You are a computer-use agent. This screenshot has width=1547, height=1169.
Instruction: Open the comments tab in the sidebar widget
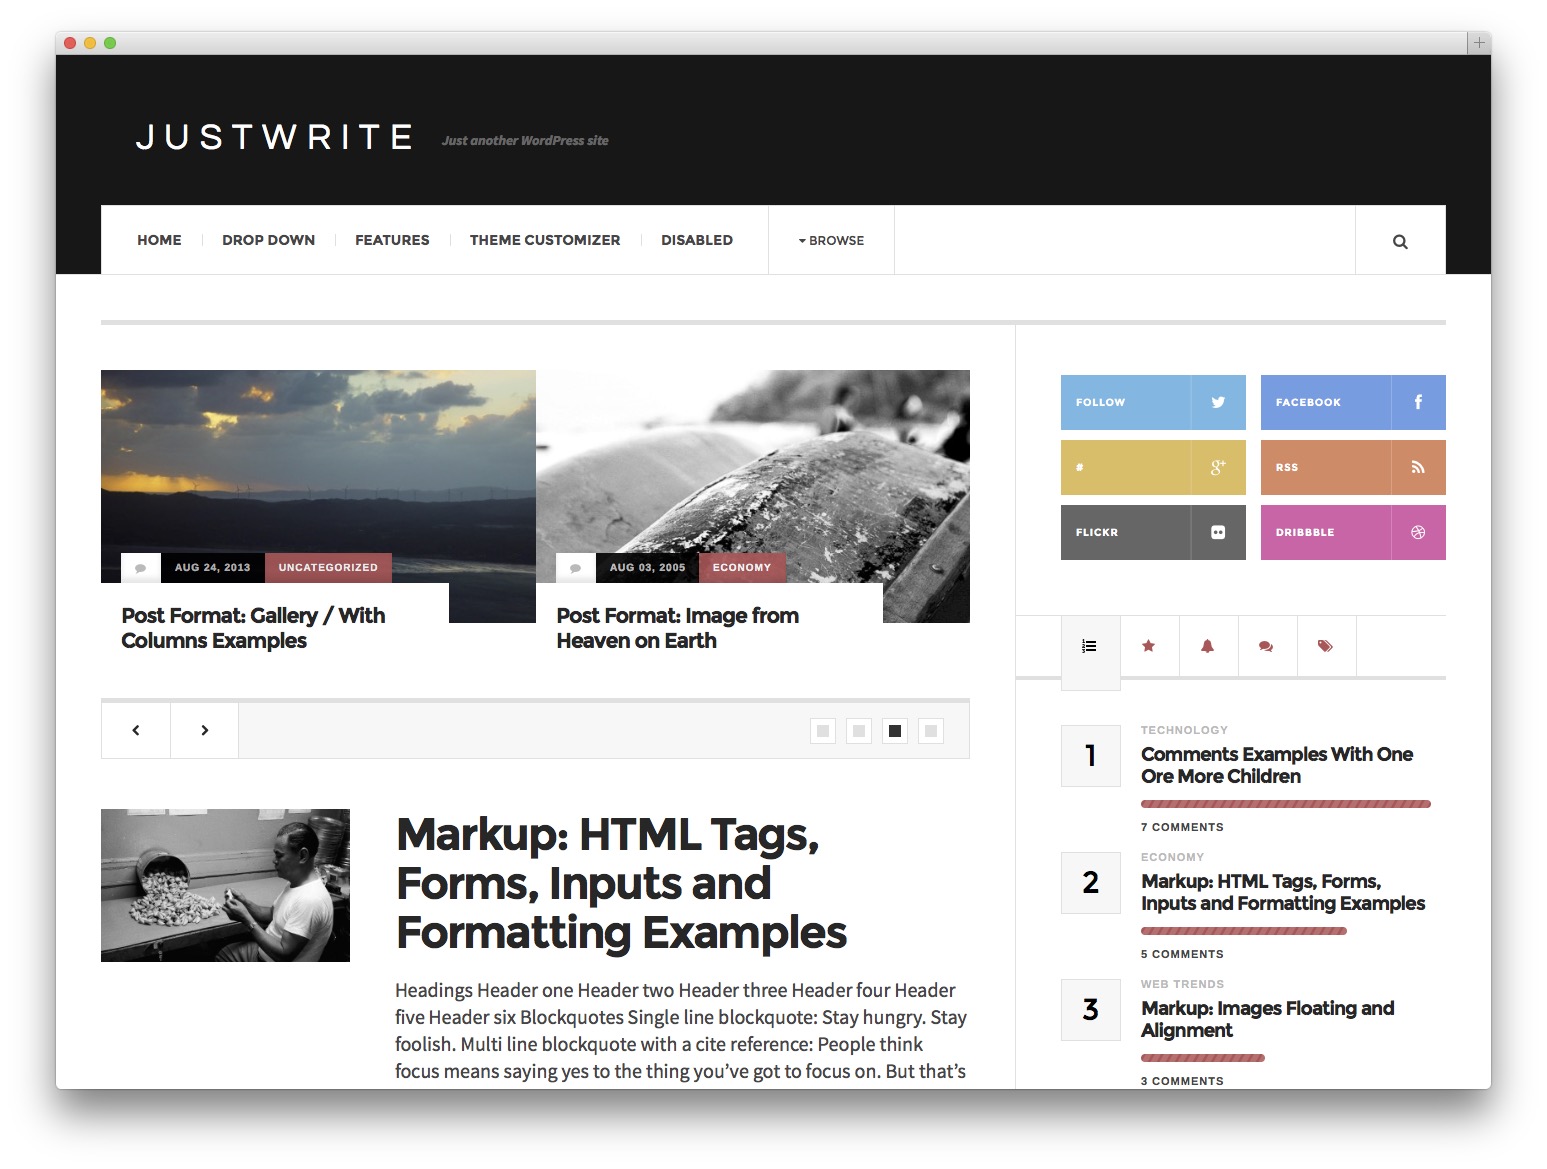point(1267,646)
